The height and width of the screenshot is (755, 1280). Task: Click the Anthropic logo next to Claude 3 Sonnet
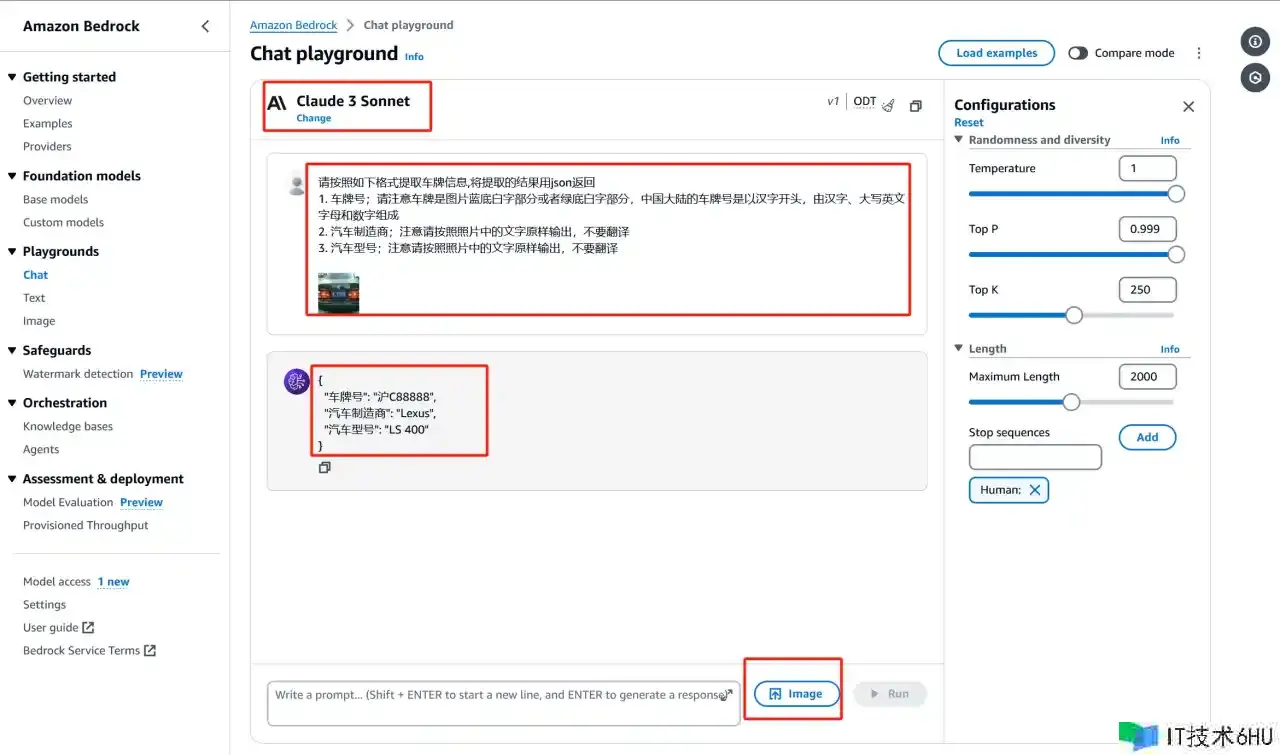click(x=277, y=102)
